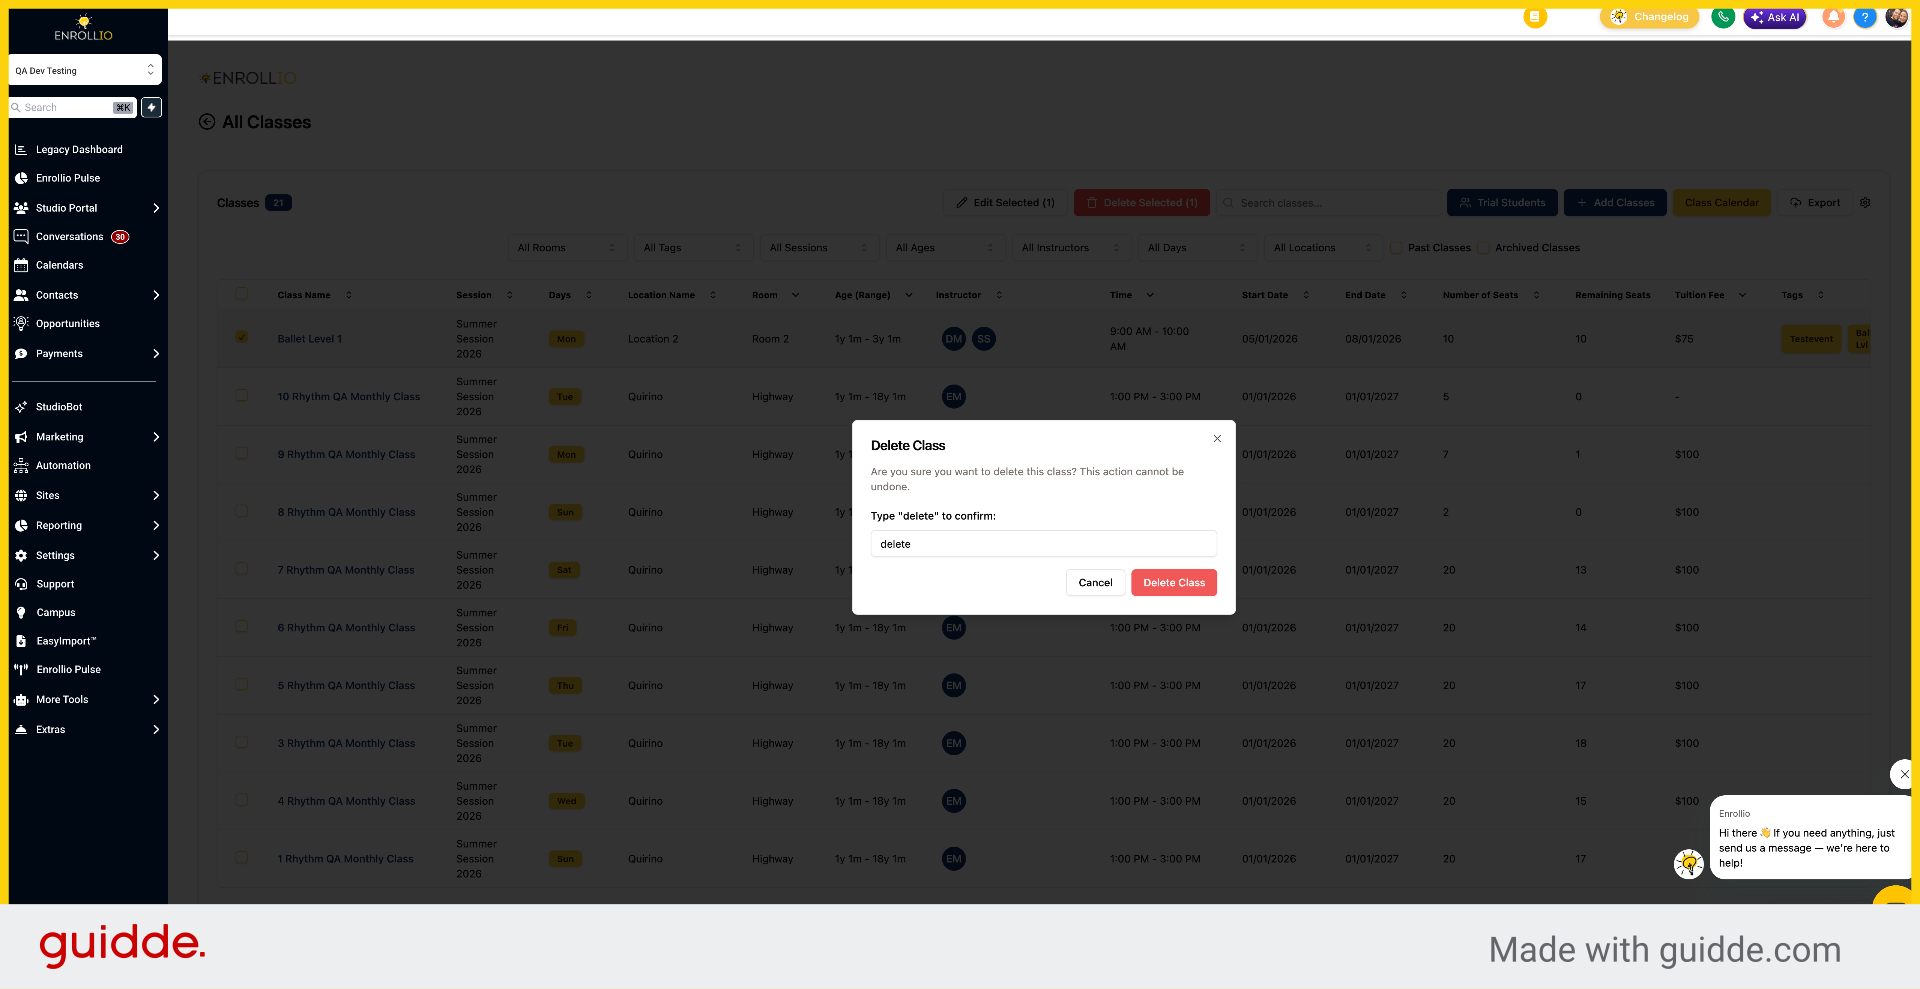Screen dimensions: 1920x989
Task: Uncheck the Ballet Level 1 row checkbox
Action: [241, 337]
